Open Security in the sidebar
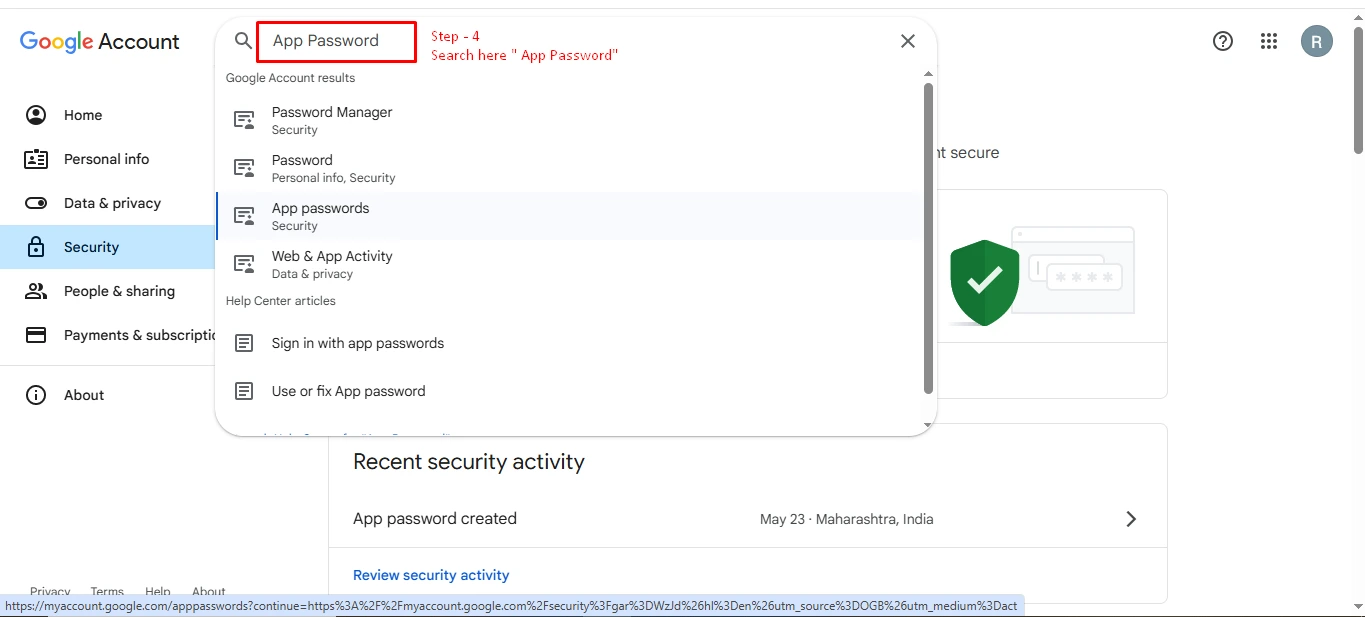This screenshot has width=1365, height=617. pyautogui.click(x=91, y=247)
